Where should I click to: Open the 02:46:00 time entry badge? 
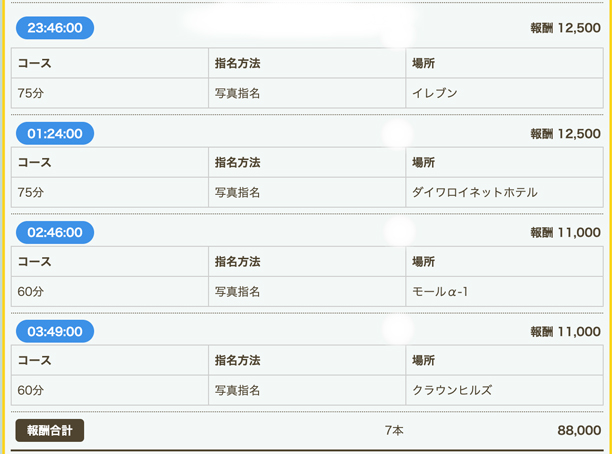55,232
